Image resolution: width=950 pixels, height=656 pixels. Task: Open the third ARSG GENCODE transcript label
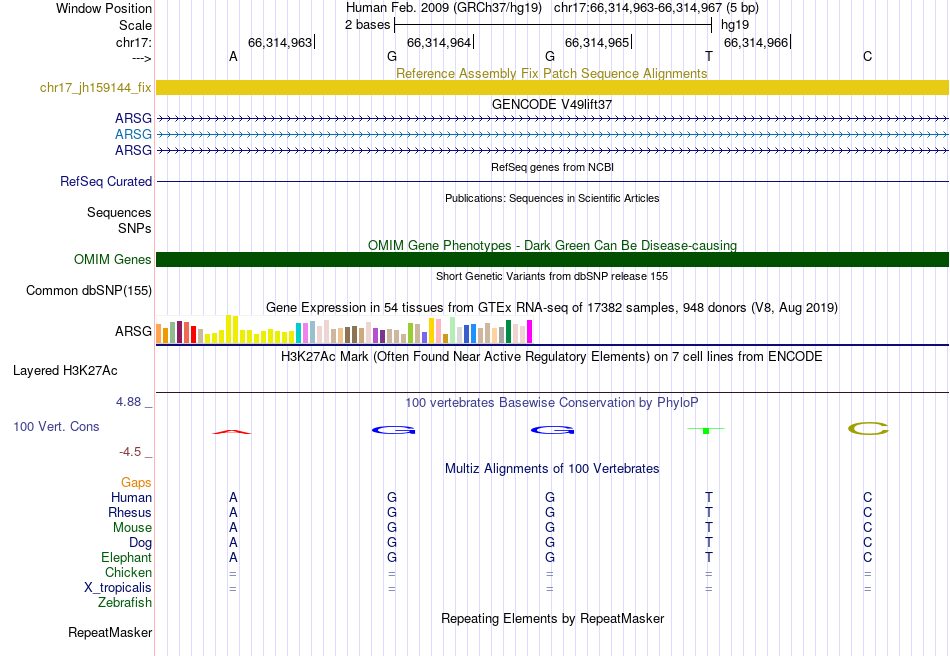[x=133, y=150]
